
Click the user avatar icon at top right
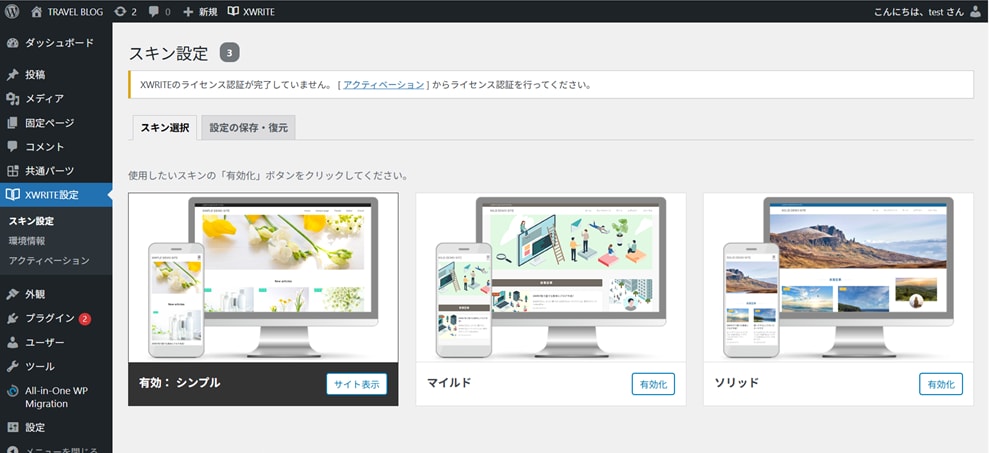point(975,11)
